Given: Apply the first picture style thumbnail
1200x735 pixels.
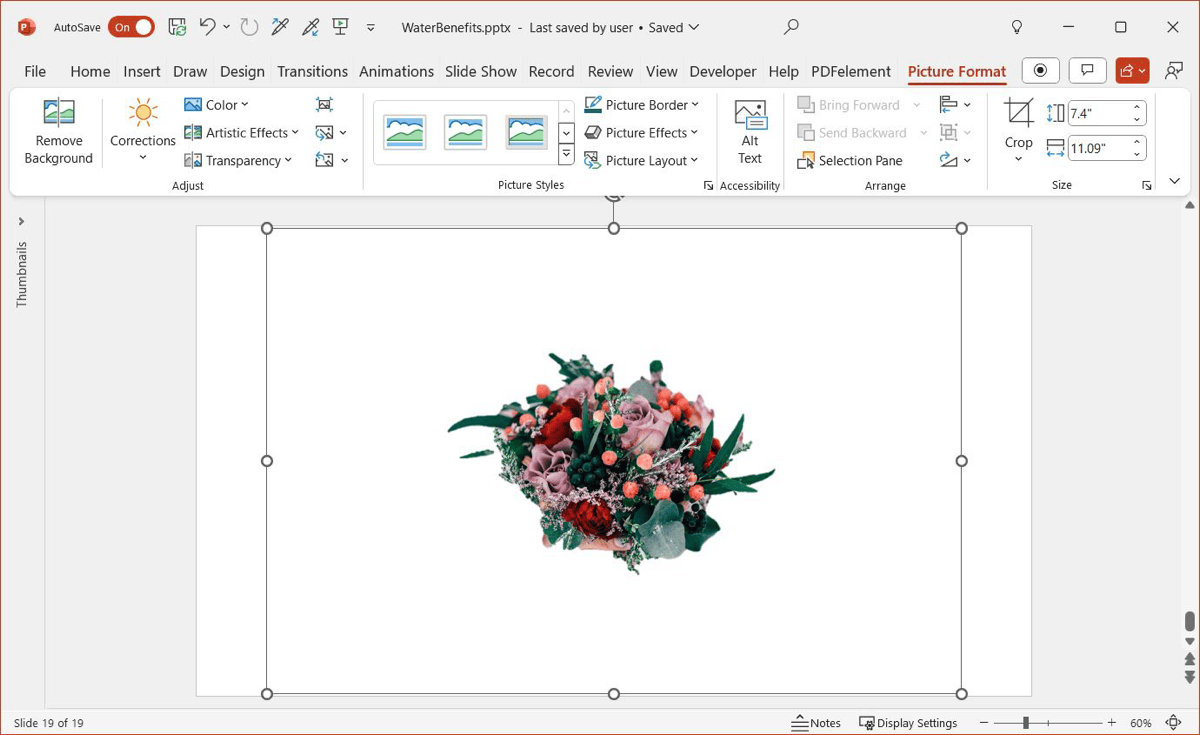Looking at the screenshot, I should [x=405, y=132].
